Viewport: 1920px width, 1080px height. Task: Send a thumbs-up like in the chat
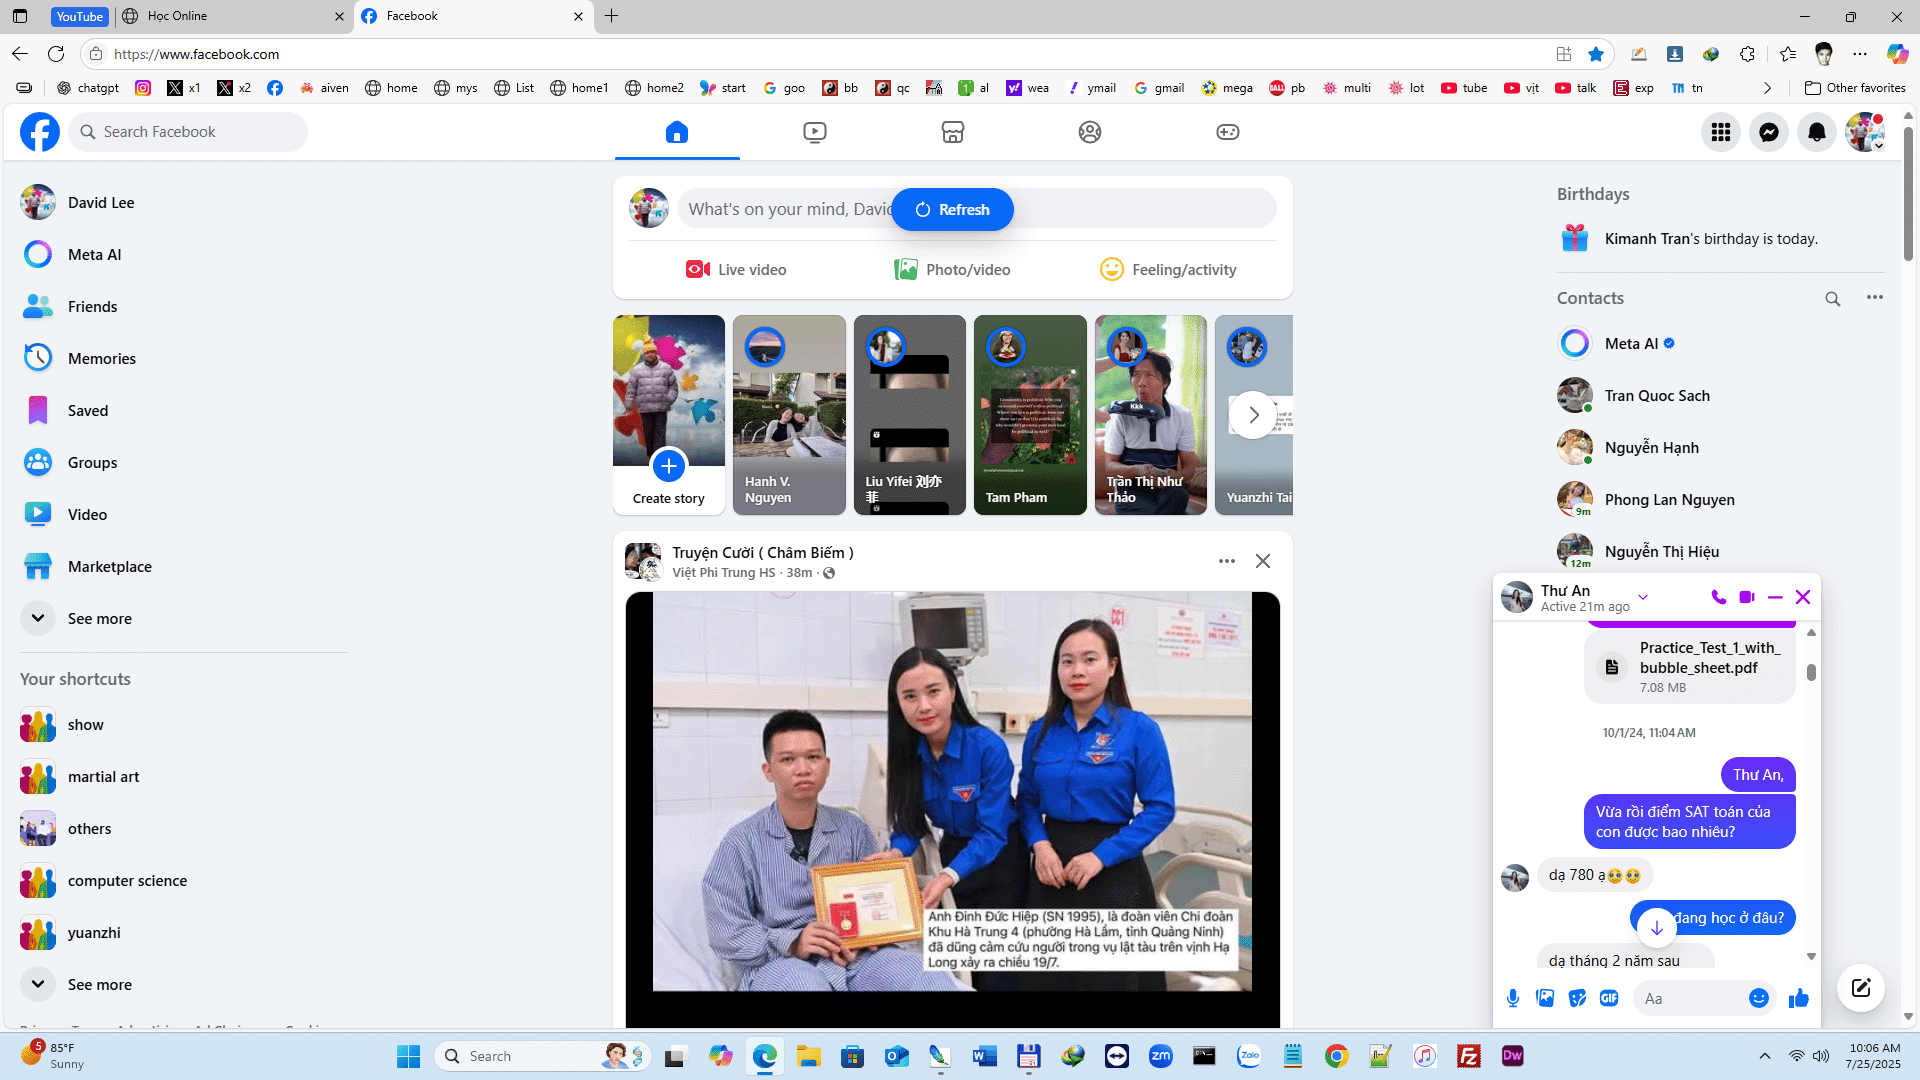tap(1799, 998)
